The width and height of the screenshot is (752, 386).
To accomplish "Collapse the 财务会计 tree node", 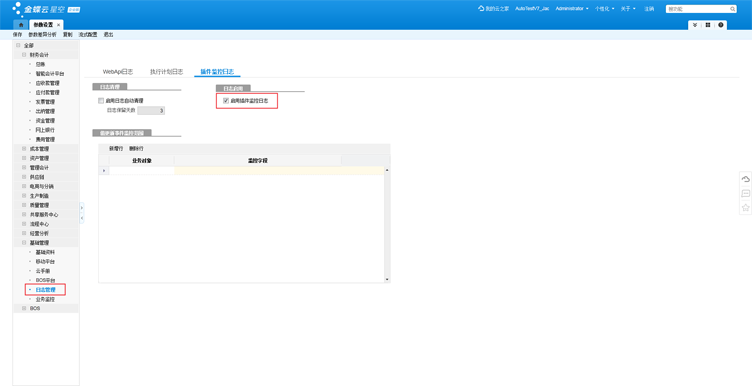I will point(24,55).
